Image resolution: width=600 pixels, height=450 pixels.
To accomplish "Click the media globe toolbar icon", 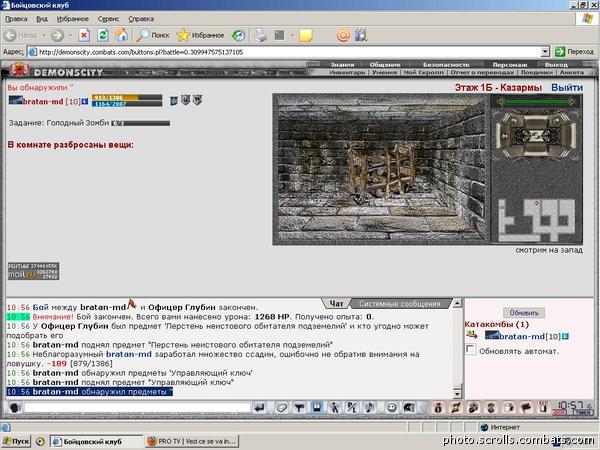I will click(x=238, y=36).
